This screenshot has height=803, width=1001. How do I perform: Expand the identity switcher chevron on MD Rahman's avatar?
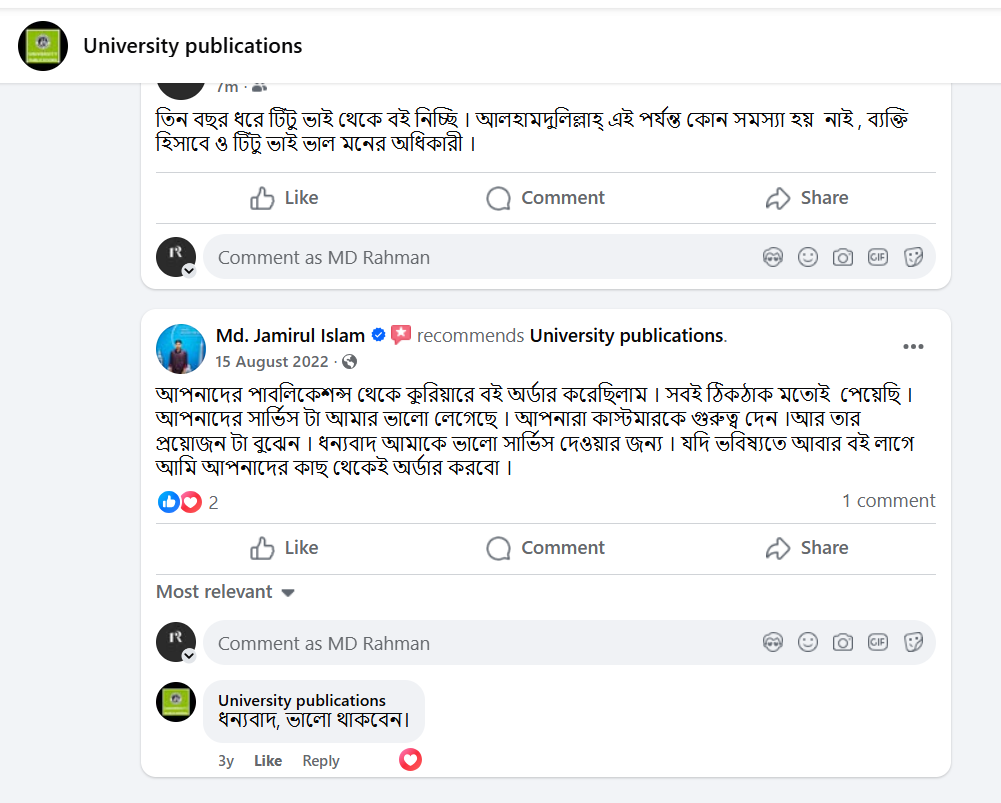point(187,270)
